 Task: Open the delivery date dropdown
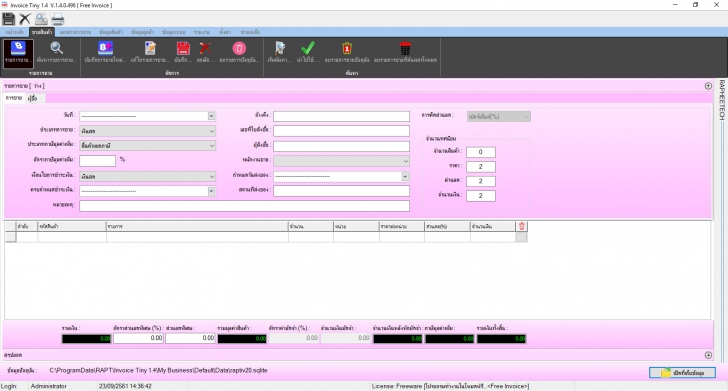(x=405, y=176)
